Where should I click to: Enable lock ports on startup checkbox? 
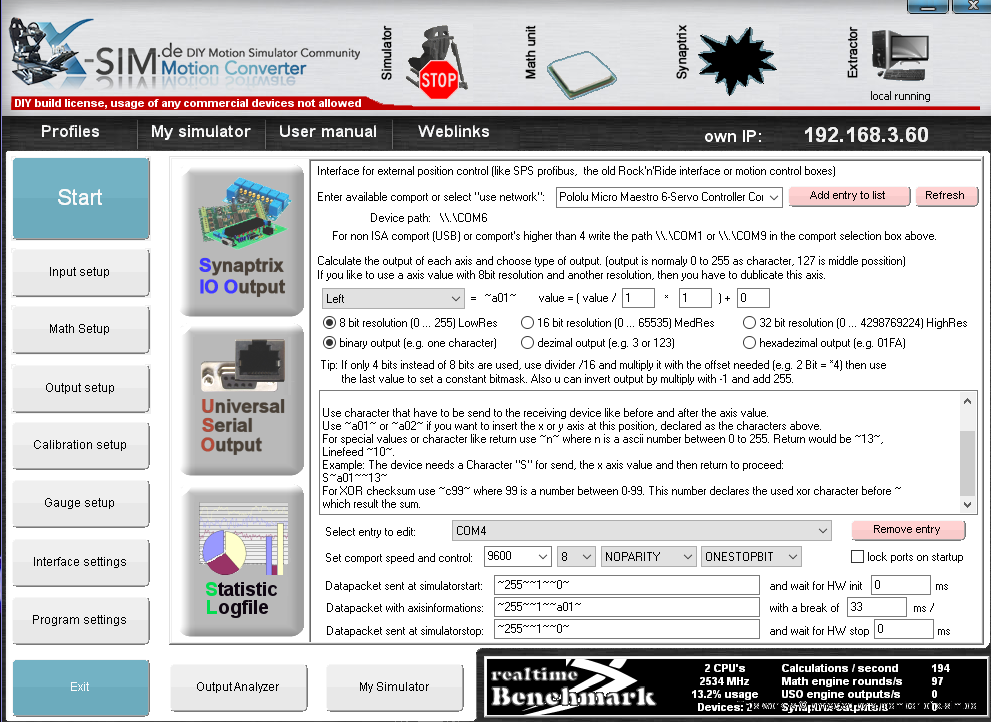(x=857, y=557)
